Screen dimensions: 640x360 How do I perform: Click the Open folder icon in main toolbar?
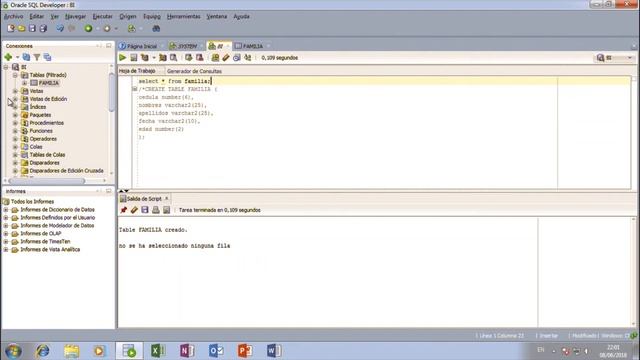pyautogui.click(x=22, y=29)
